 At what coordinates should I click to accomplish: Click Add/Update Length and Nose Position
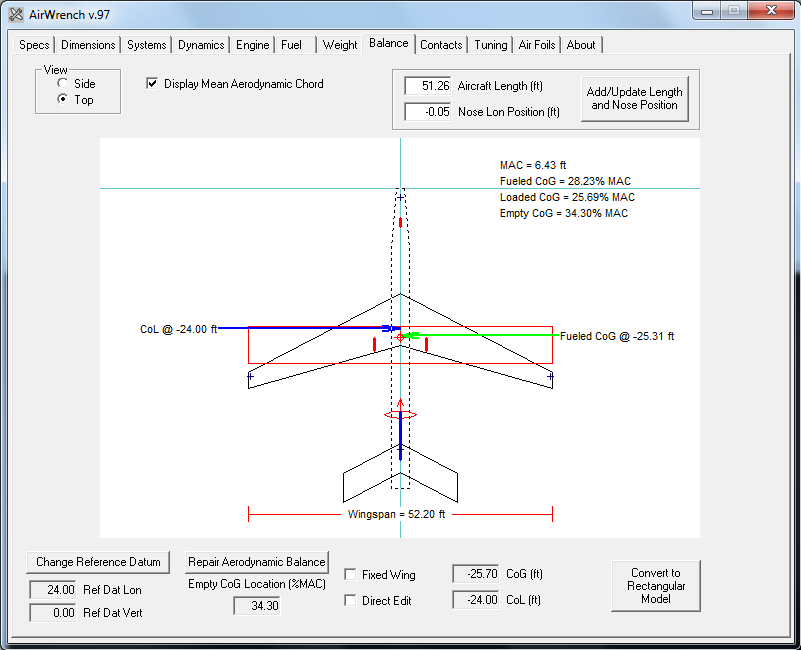click(x=635, y=99)
